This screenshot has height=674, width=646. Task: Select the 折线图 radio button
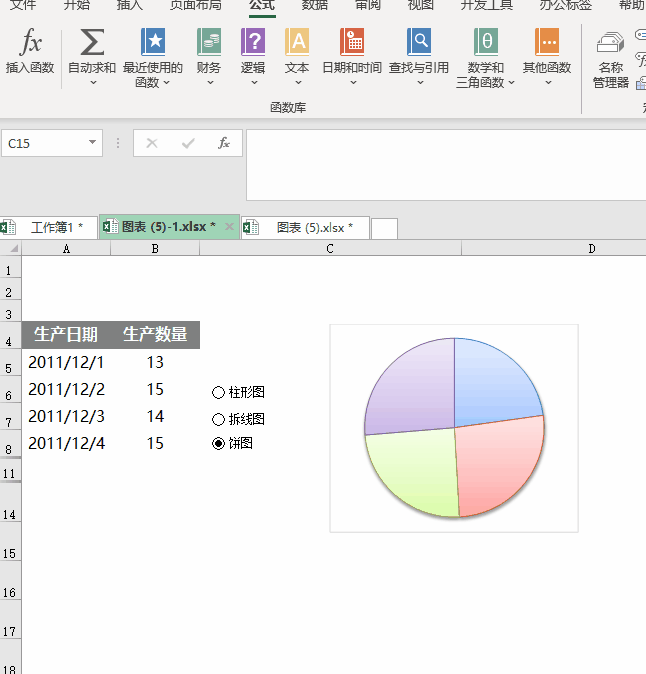(x=219, y=419)
